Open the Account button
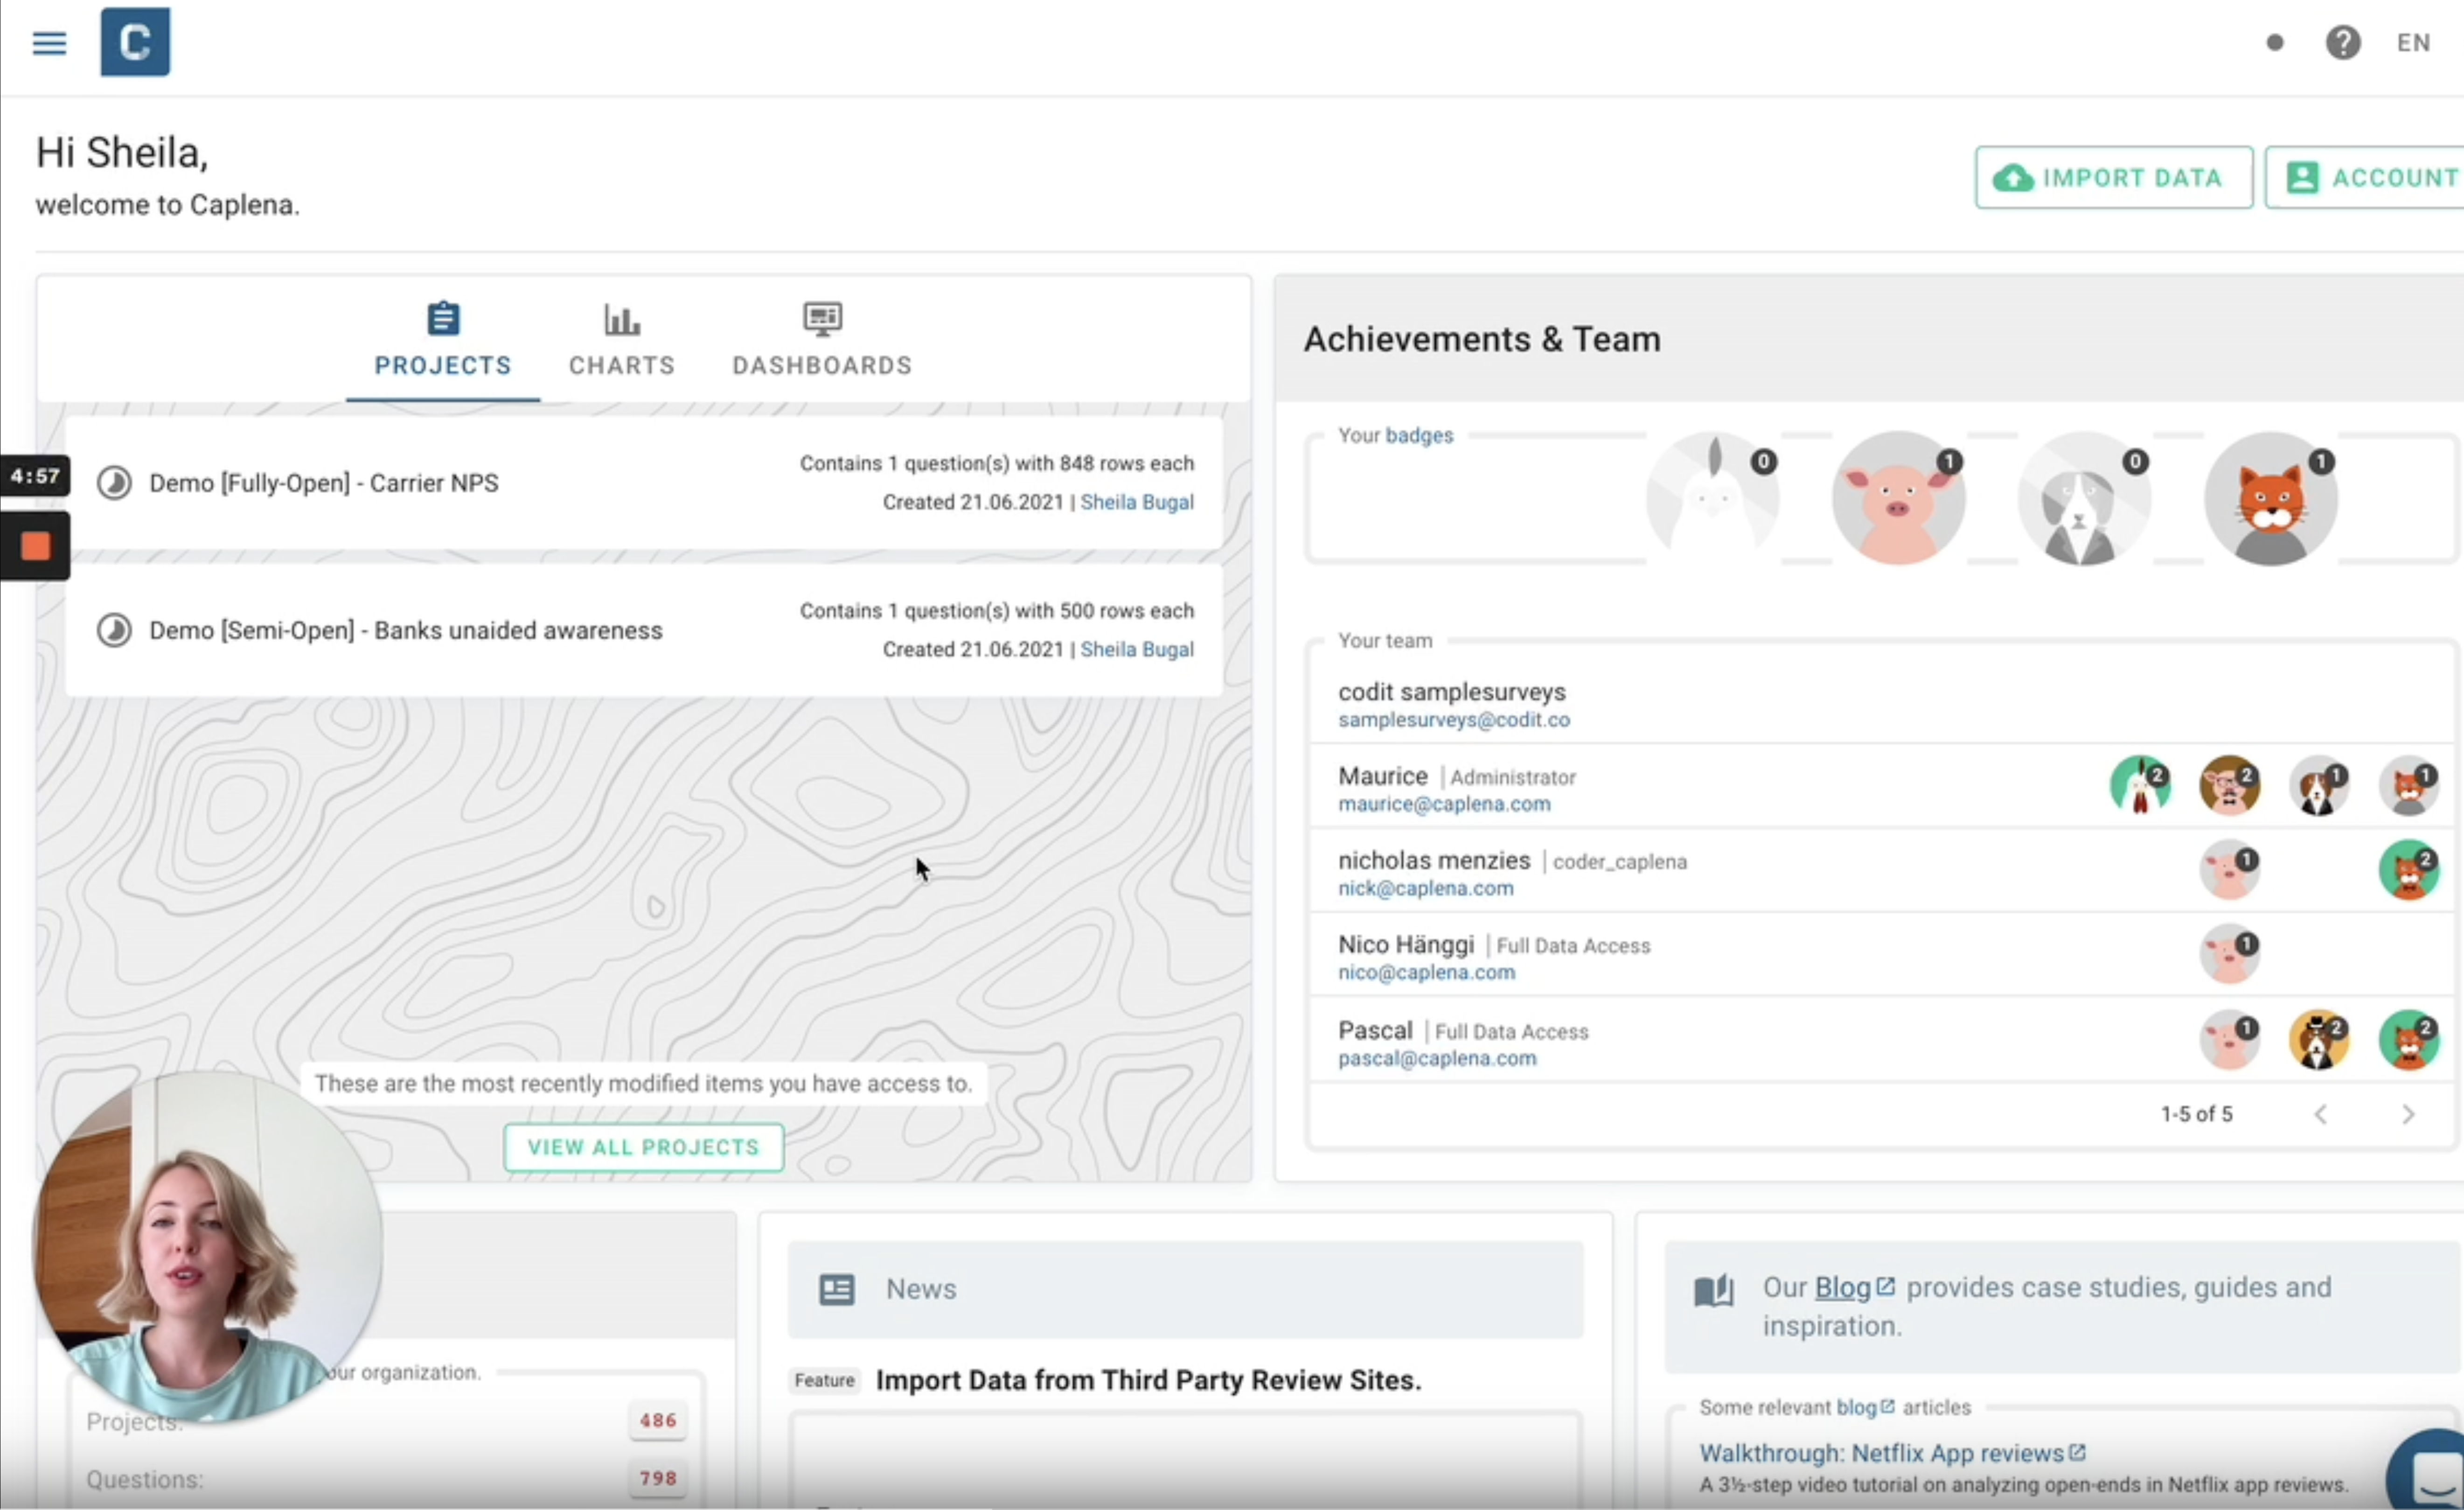Viewport: 2464px width, 1510px height. [x=2365, y=178]
